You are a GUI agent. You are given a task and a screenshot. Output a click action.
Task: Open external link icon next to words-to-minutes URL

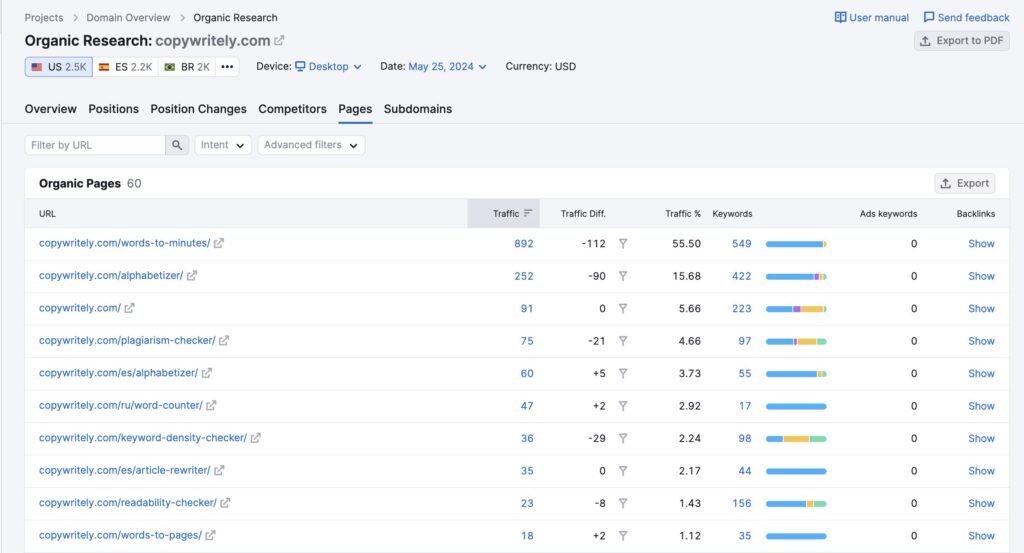tap(219, 243)
